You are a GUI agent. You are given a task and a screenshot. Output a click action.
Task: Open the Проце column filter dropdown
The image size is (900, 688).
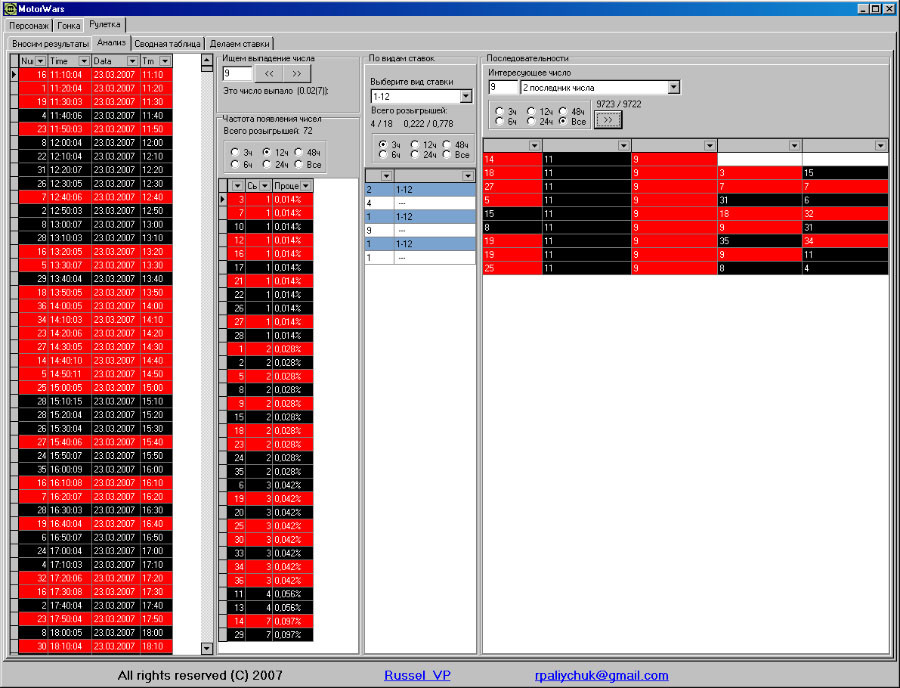pyautogui.click(x=306, y=186)
